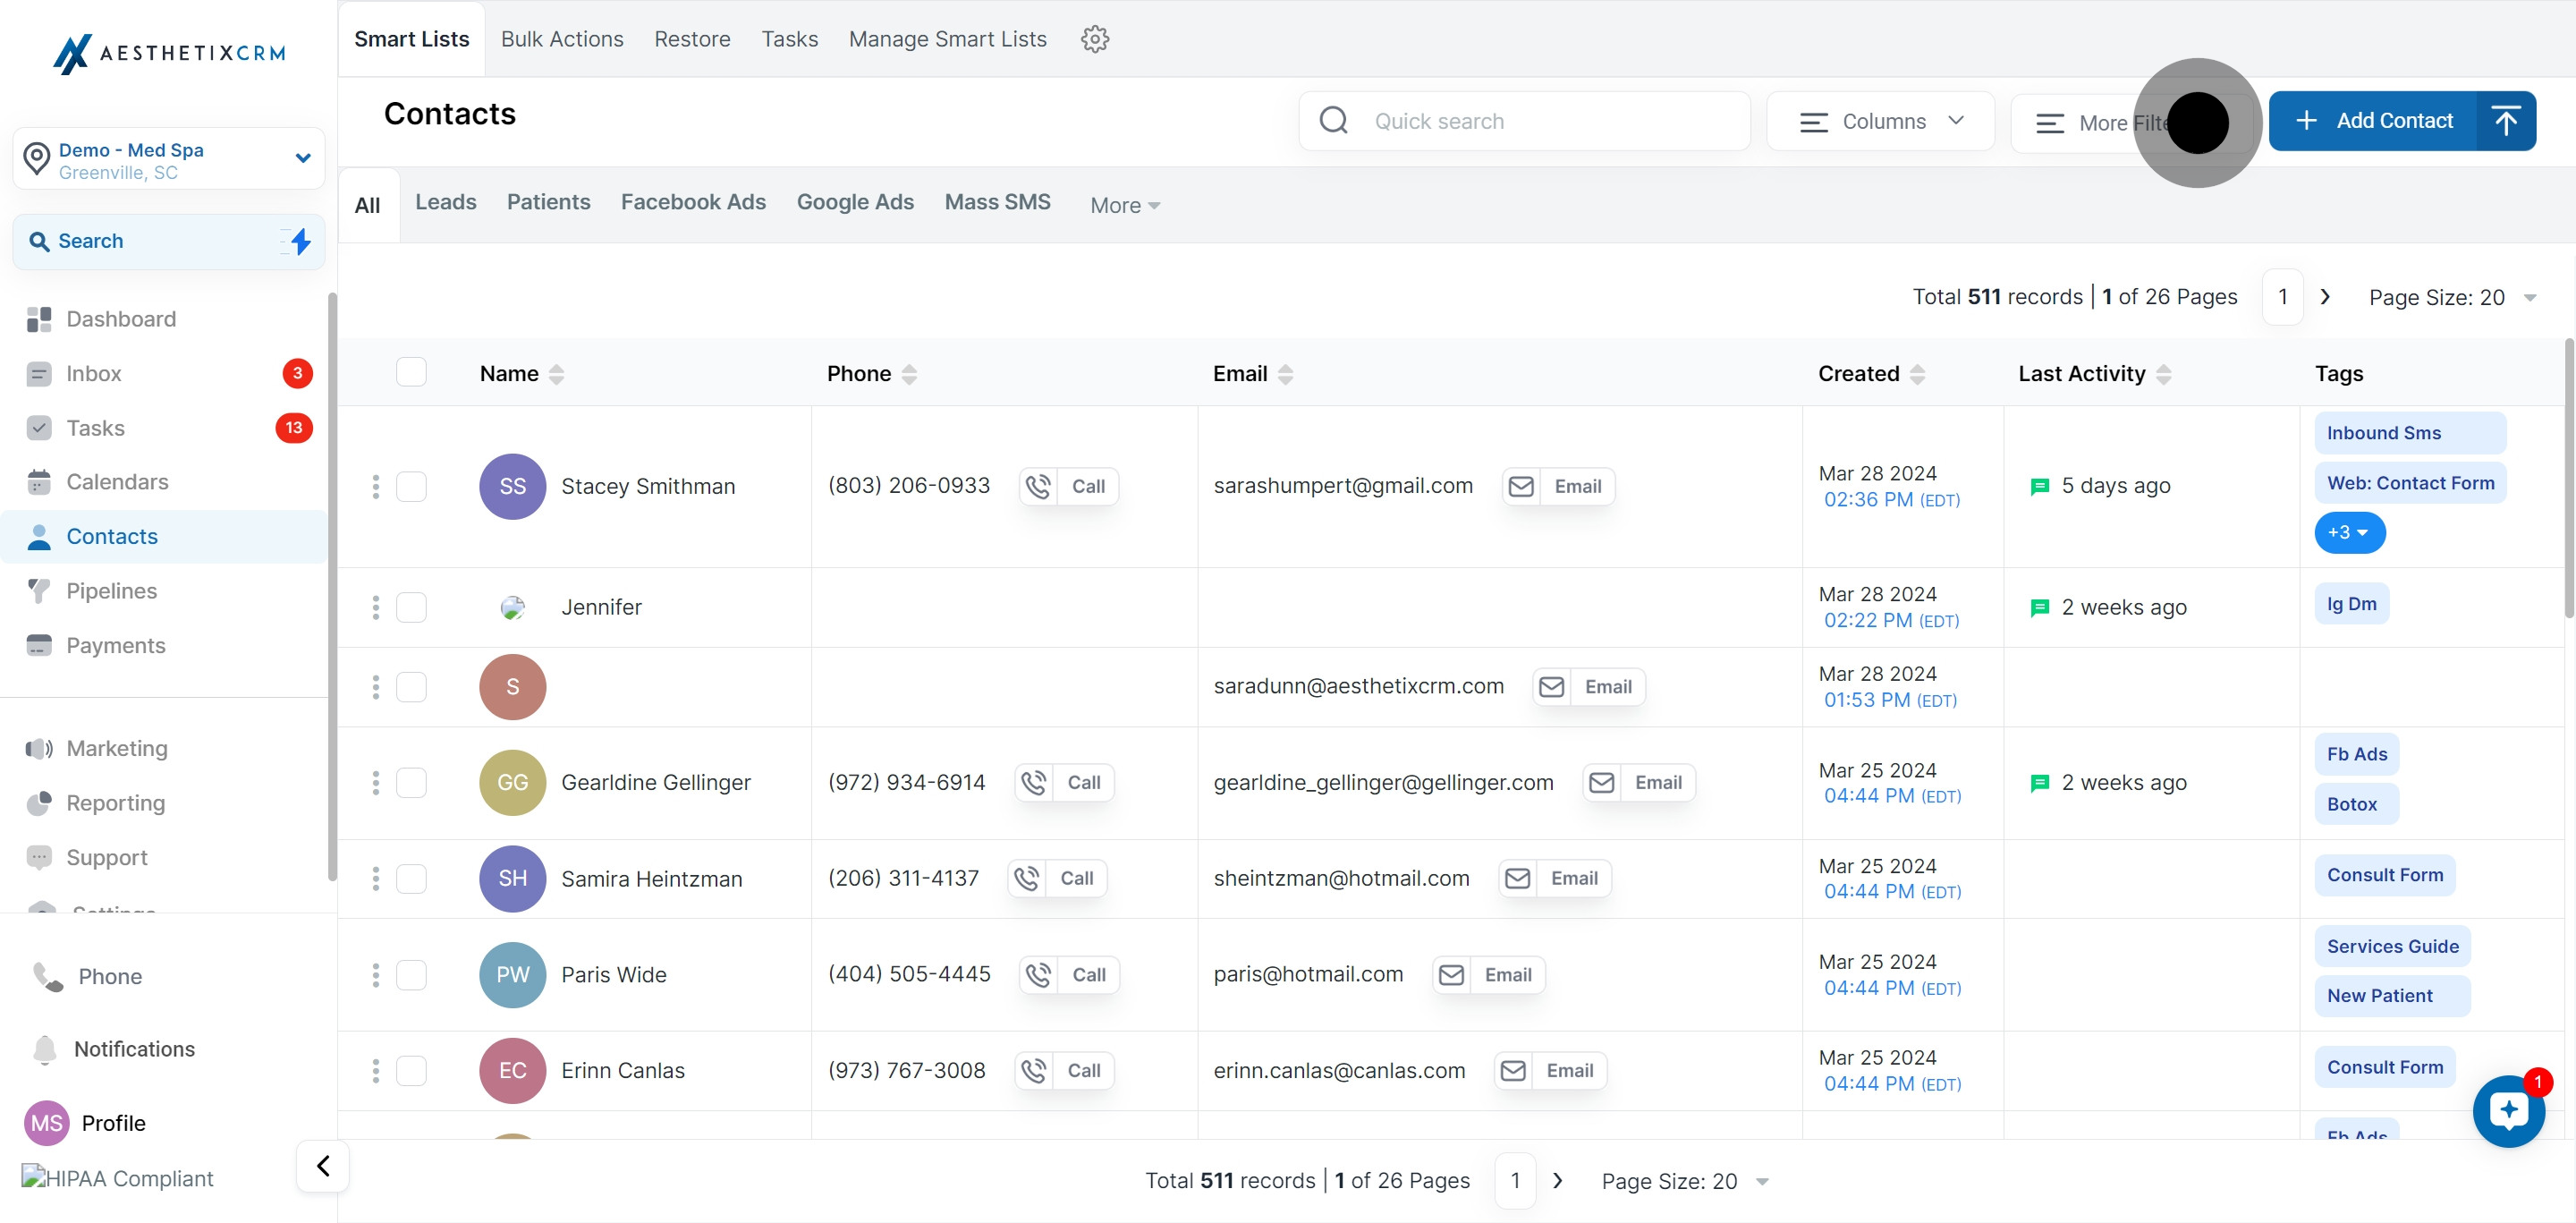The height and width of the screenshot is (1223, 2576).
Task: Open the Smart Lists settings gear icon
Action: tap(1095, 39)
